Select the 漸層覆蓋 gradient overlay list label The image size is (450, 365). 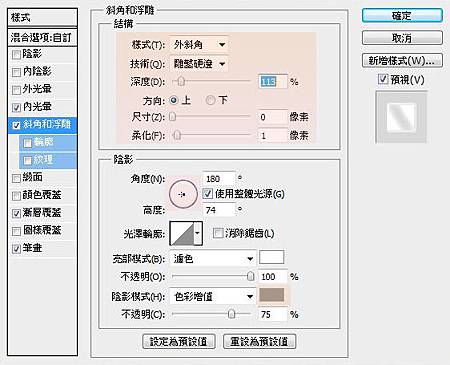tap(42, 213)
